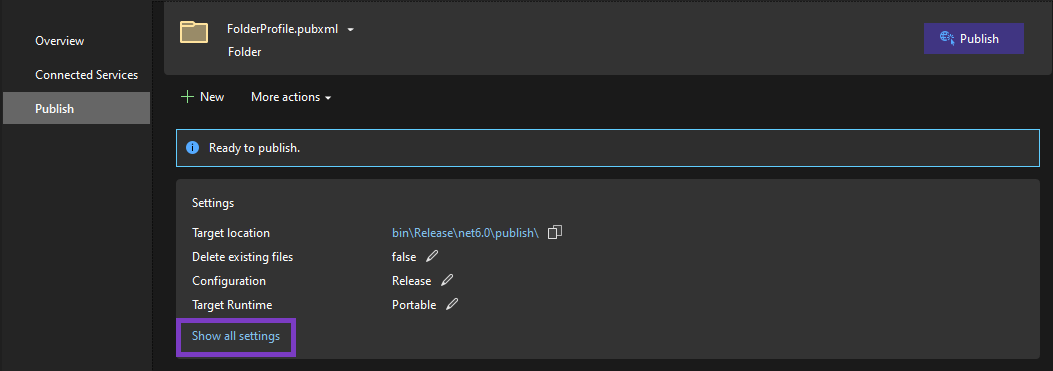Click the 'Target Runtime' label
Image resolution: width=1053 pixels, height=371 pixels.
click(x=232, y=304)
